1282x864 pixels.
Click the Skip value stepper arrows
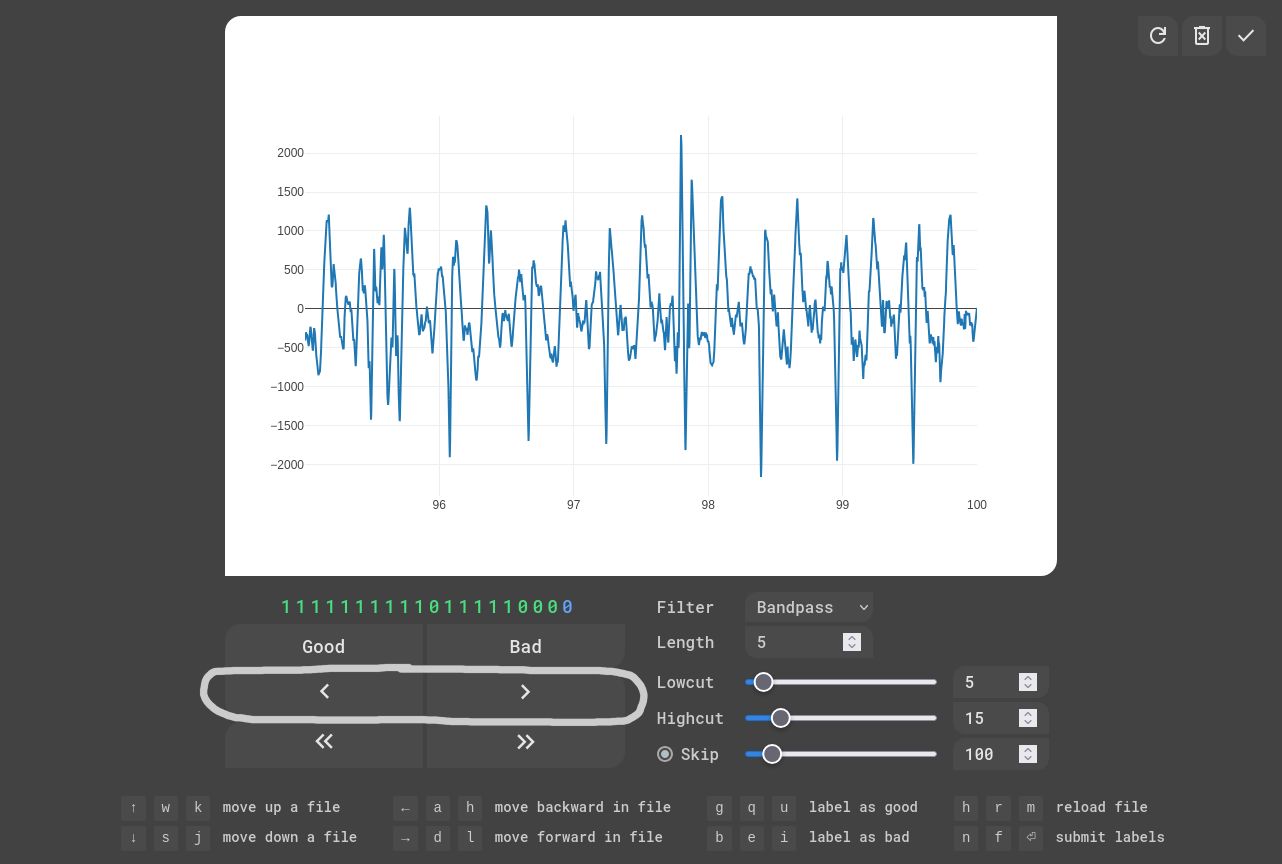pos(1027,754)
